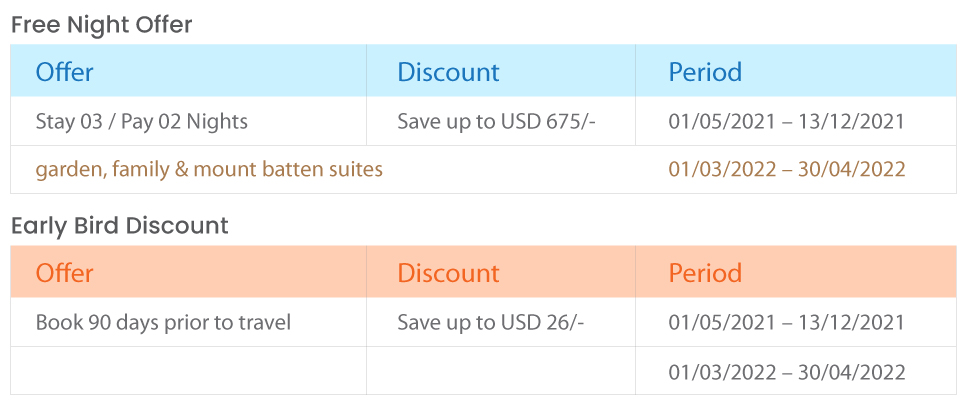This screenshot has width=968, height=401.
Task: Select the orange Period column header
Action: point(705,273)
